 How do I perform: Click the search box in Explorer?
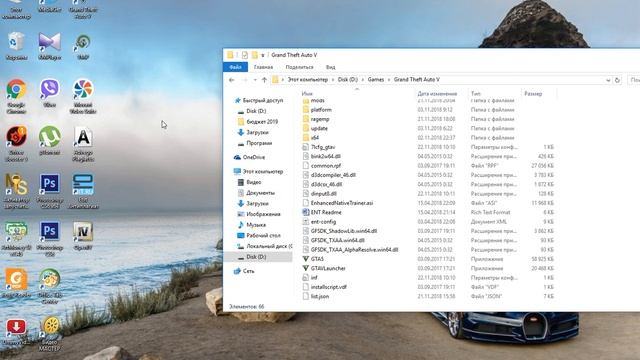[x=633, y=80]
